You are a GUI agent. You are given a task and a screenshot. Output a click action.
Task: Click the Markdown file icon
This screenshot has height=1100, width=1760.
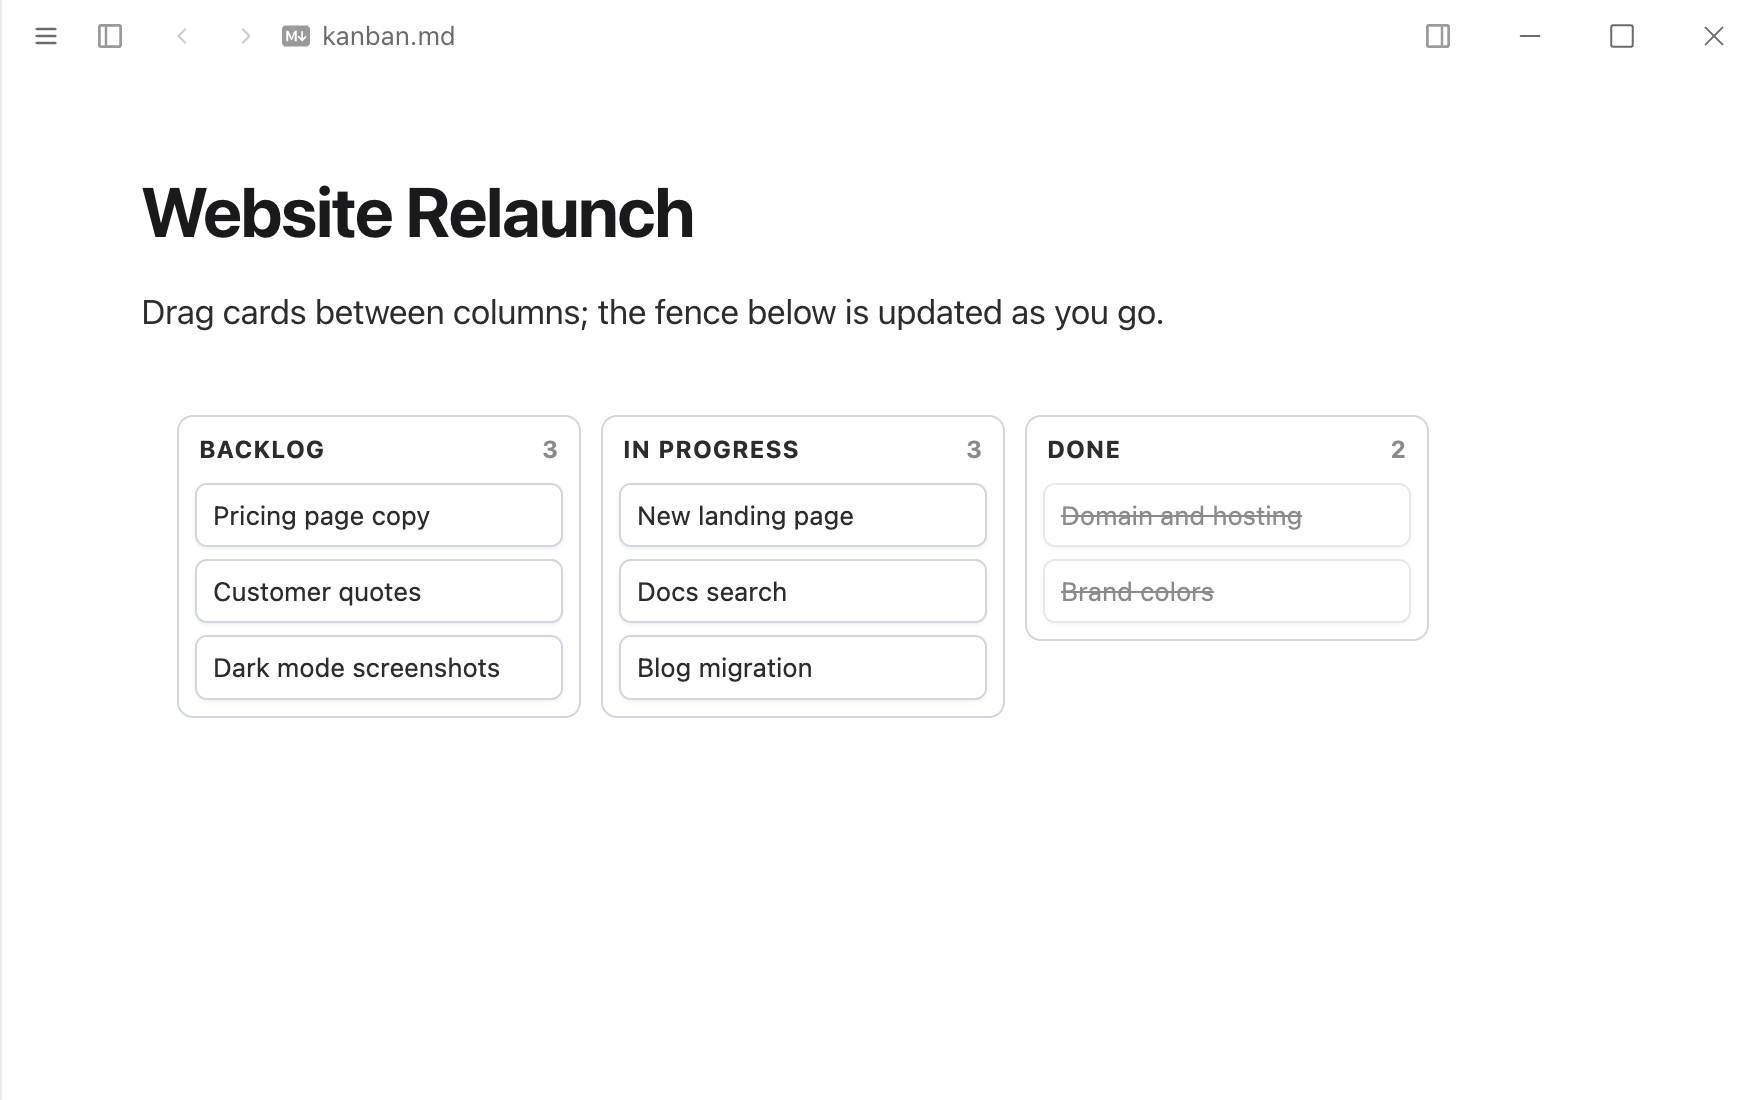click(296, 36)
